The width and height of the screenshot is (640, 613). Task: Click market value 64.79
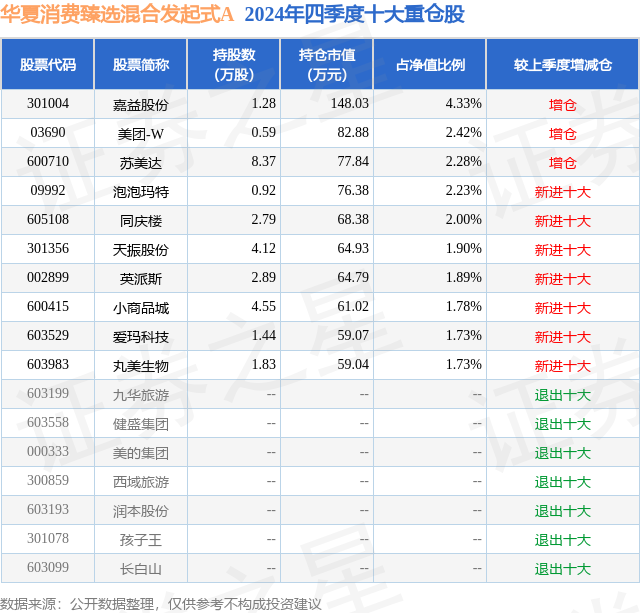pyautogui.click(x=353, y=278)
